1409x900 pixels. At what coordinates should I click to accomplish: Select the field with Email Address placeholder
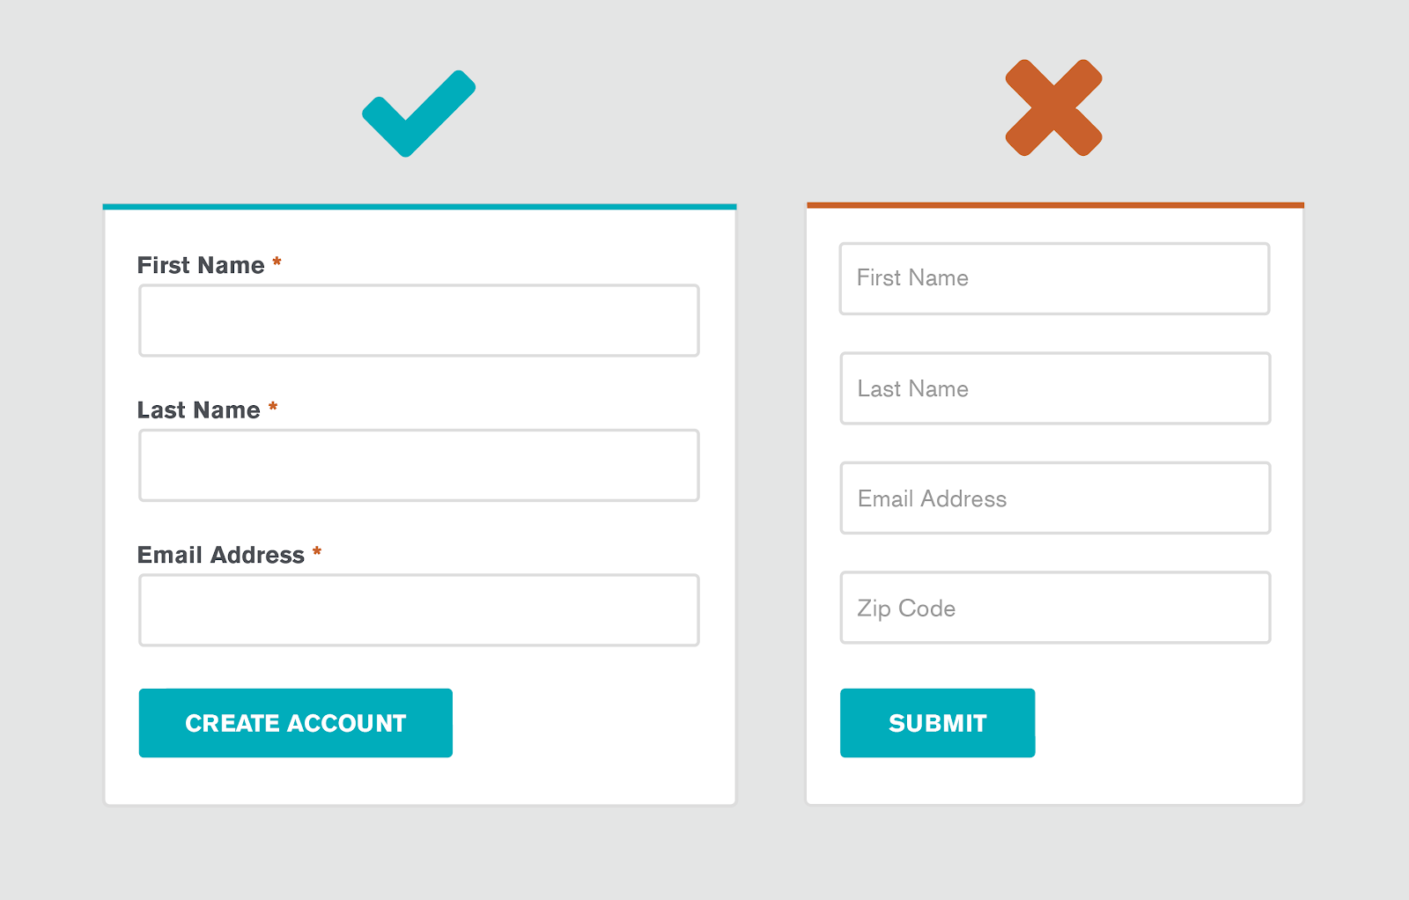(x=1054, y=498)
